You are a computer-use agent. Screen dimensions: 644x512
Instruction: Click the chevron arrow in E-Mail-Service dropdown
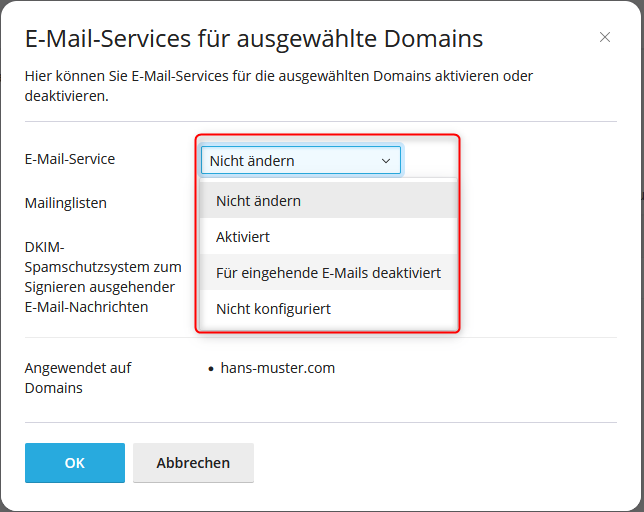pos(386,161)
